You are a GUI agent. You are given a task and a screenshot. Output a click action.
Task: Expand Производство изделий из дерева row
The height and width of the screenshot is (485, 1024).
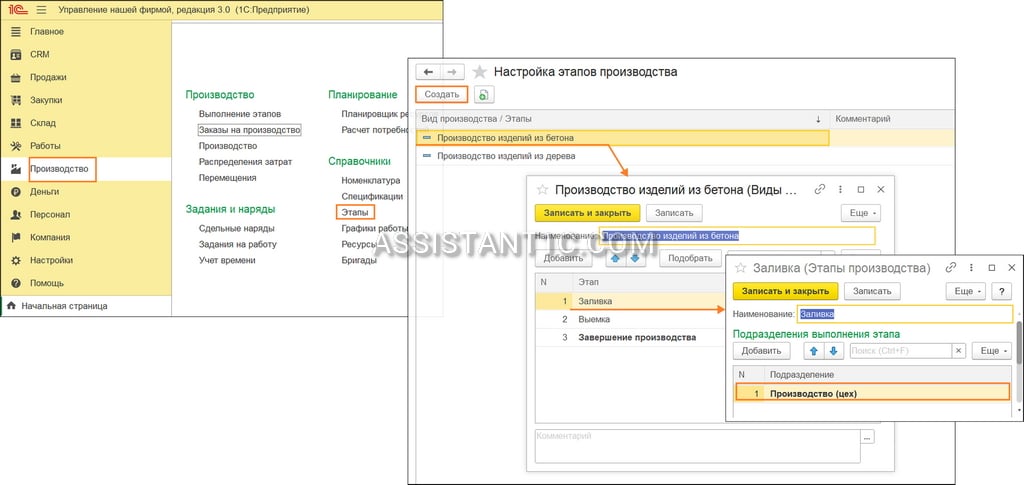[x=427, y=156]
